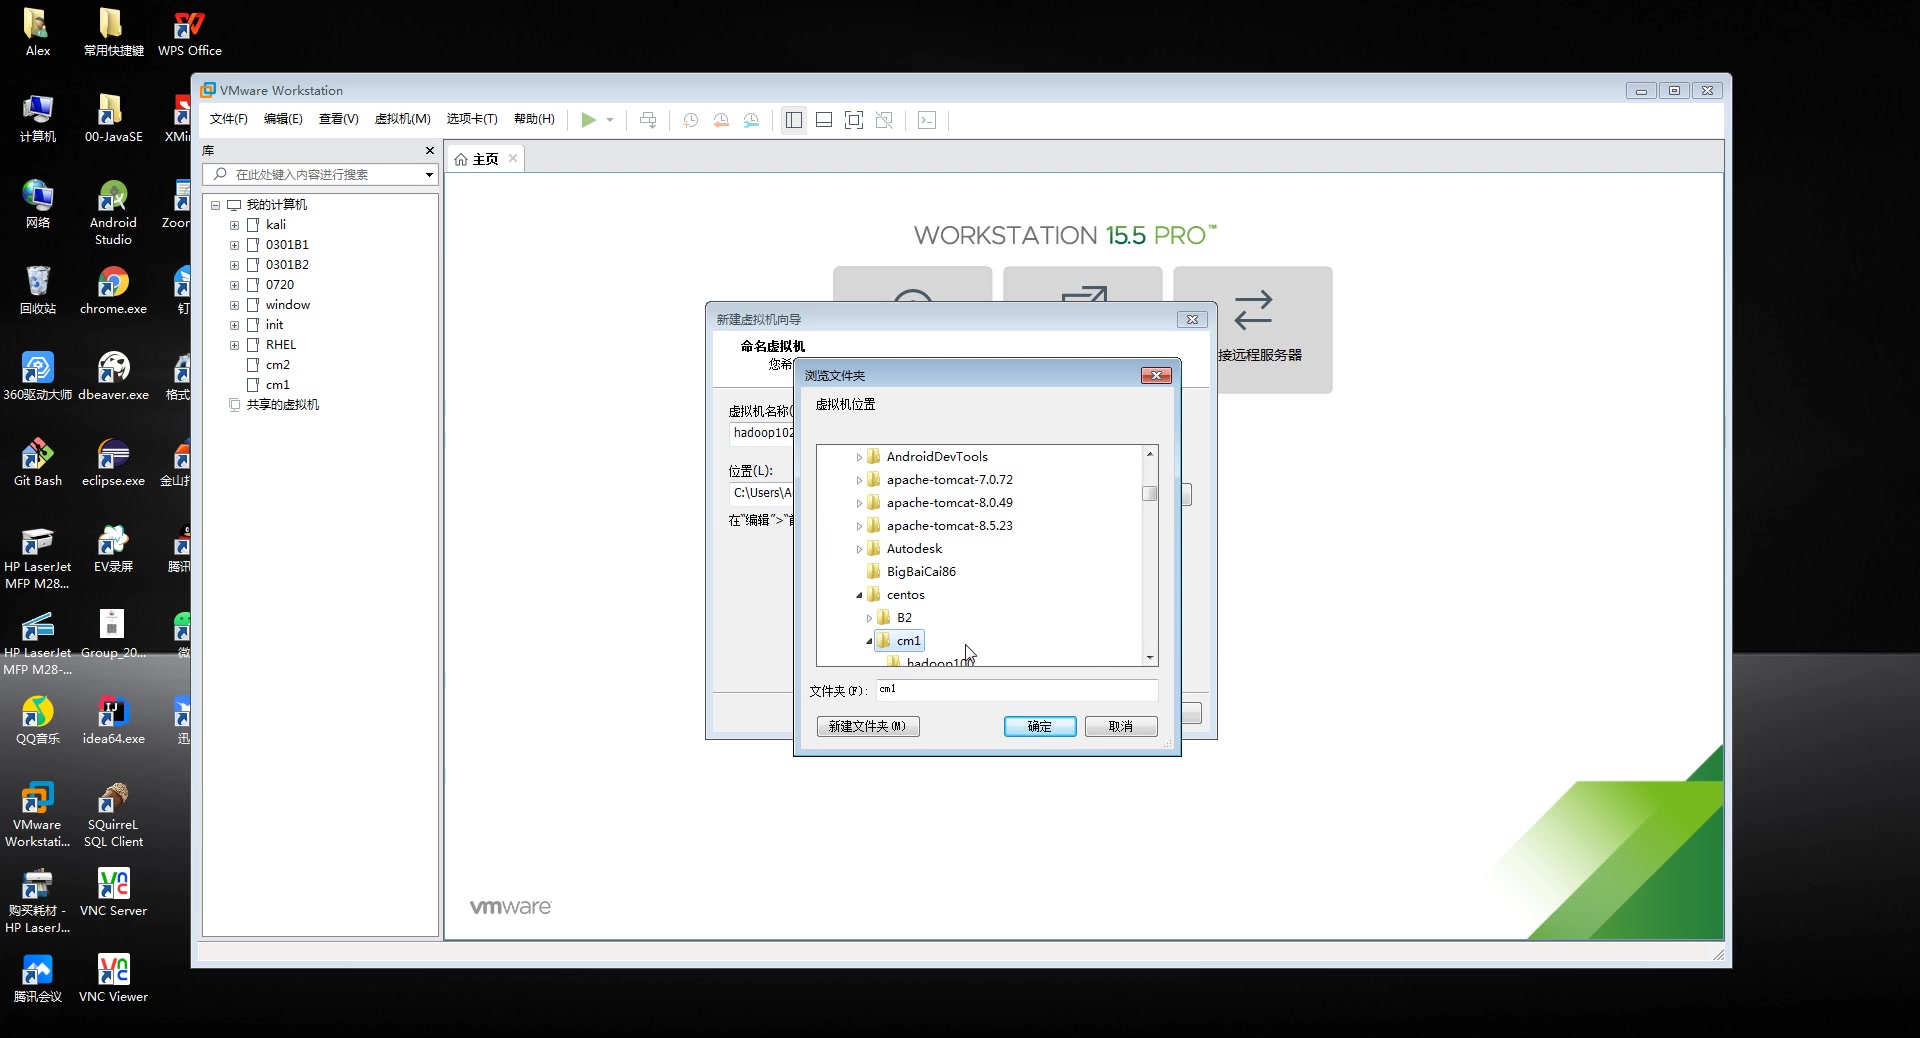Expand the kali virtual machine node
Screen dimensions: 1920x1038
235,225
